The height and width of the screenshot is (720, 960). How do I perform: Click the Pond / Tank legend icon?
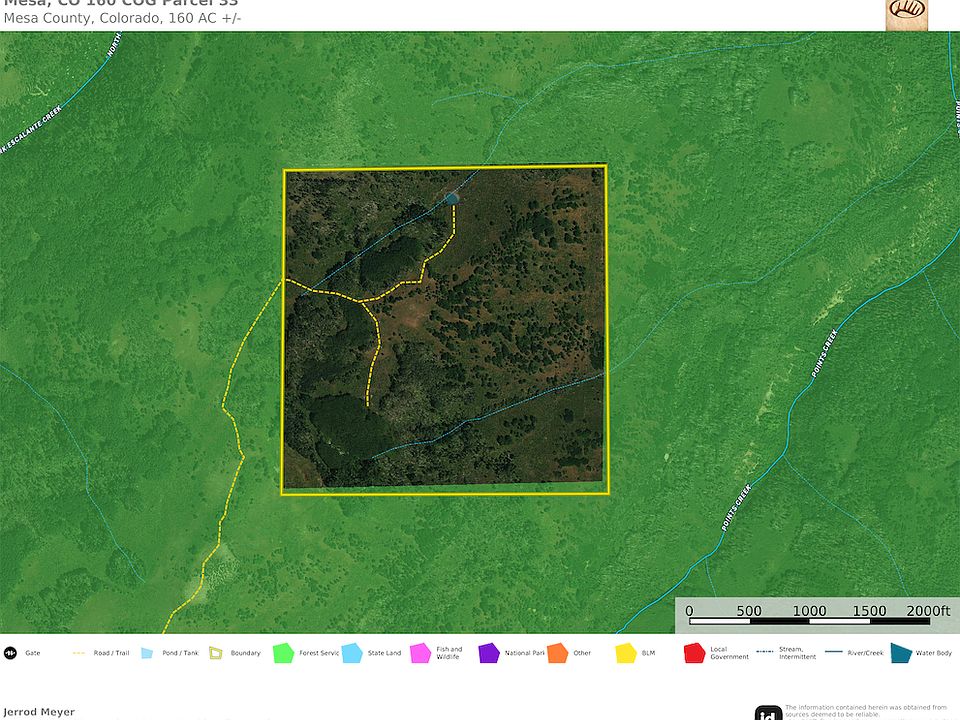click(x=146, y=653)
